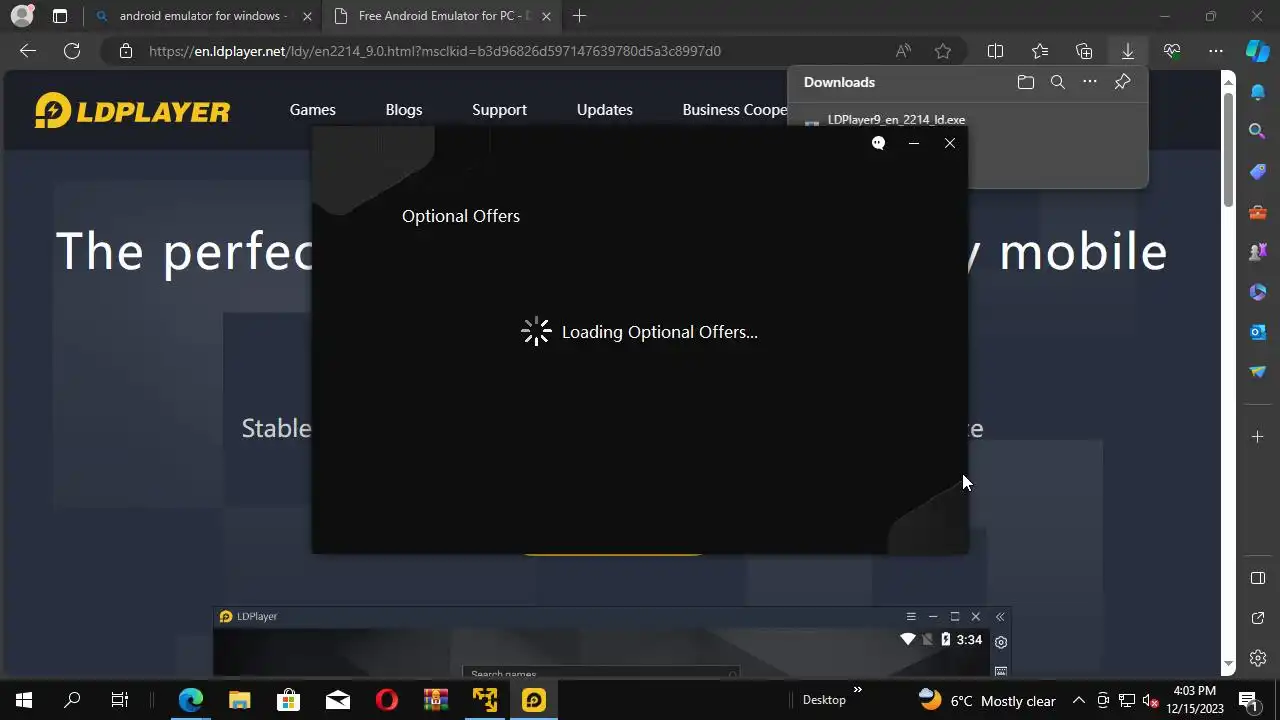
Task: Open the Support menu item
Action: [x=499, y=110]
